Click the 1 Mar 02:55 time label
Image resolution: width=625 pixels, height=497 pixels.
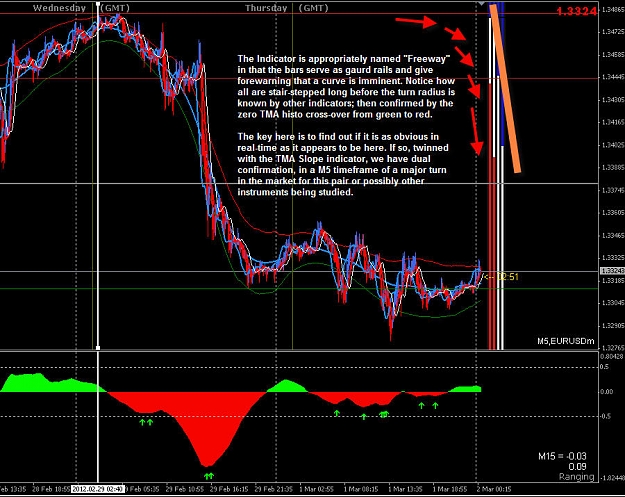(318, 489)
